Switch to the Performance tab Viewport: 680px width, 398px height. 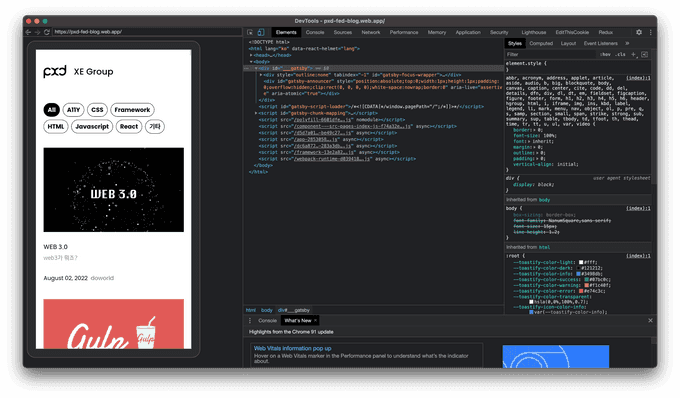pyautogui.click(x=404, y=33)
